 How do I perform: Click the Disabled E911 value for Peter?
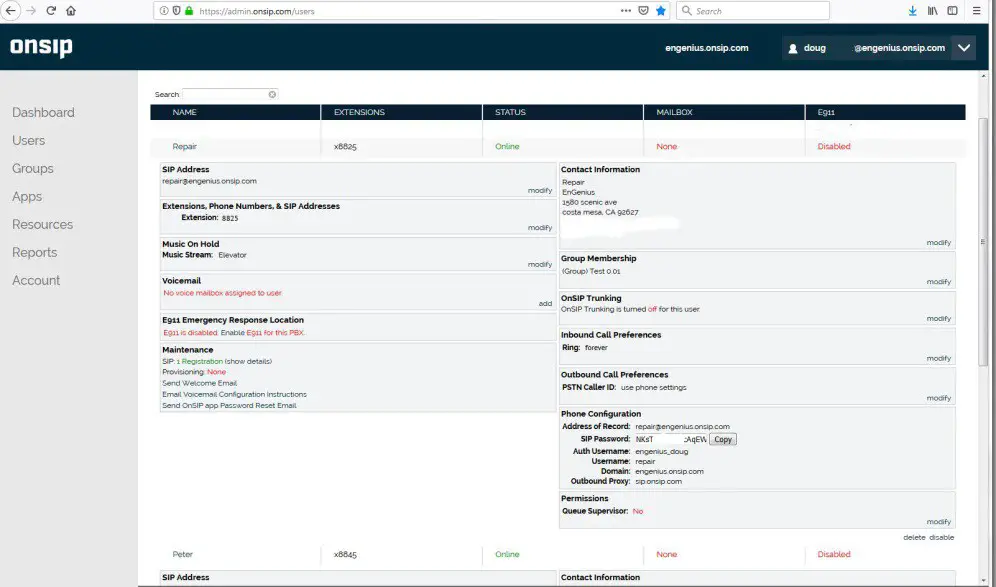[833, 554]
